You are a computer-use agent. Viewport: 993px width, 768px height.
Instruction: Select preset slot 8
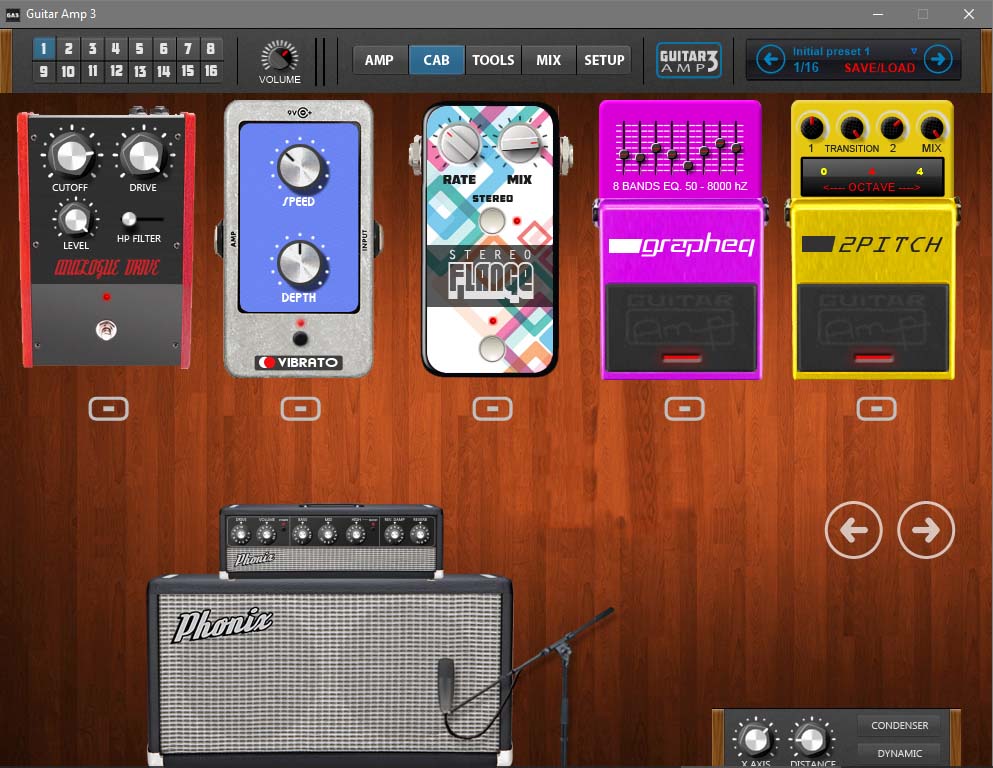point(211,48)
